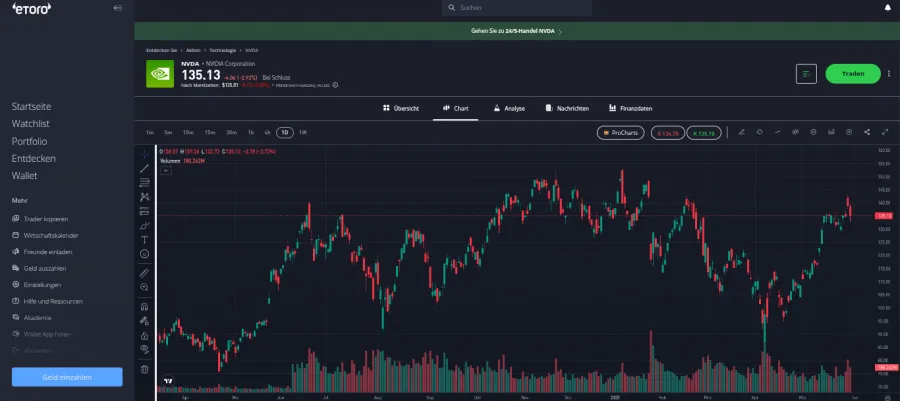Select the 10m timeframe
The image size is (900, 401).
[188, 133]
